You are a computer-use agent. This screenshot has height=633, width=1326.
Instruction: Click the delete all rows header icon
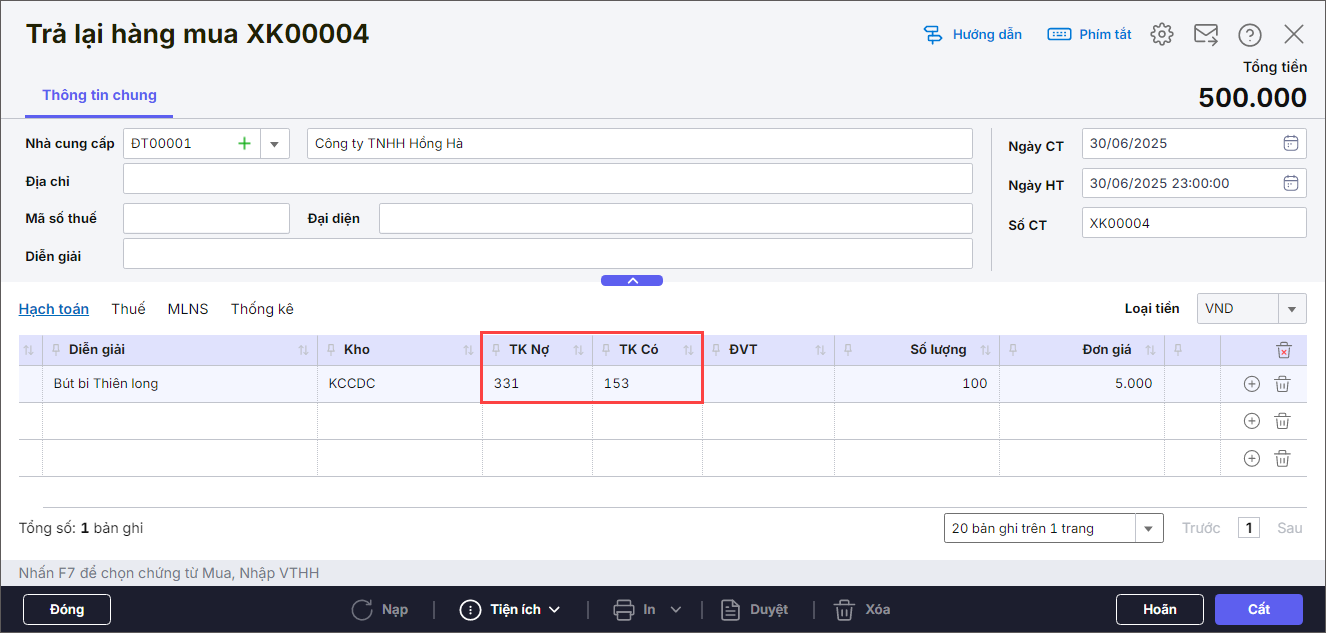coord(1284,350)
